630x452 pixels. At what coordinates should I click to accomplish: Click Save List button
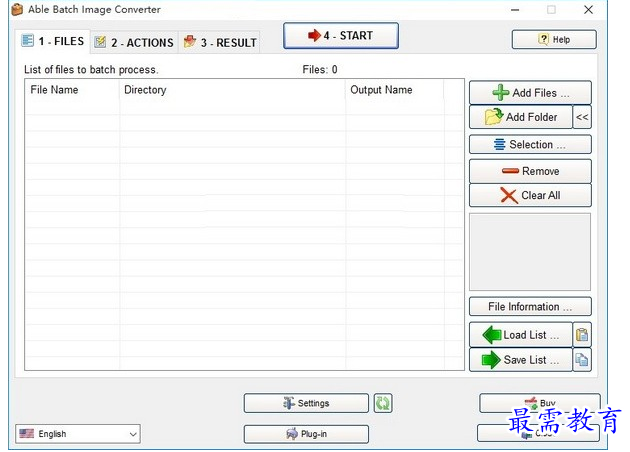coord(521,360)
